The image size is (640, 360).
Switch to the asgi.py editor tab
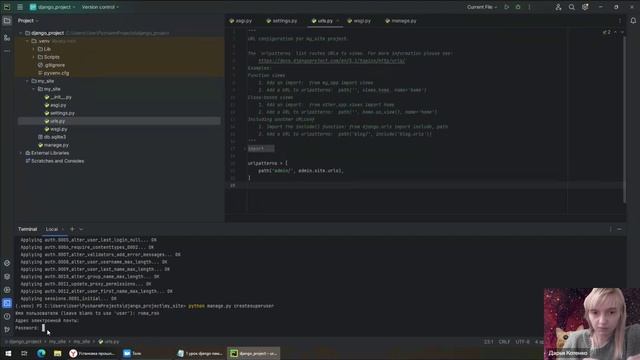click(x=240, y=21)
